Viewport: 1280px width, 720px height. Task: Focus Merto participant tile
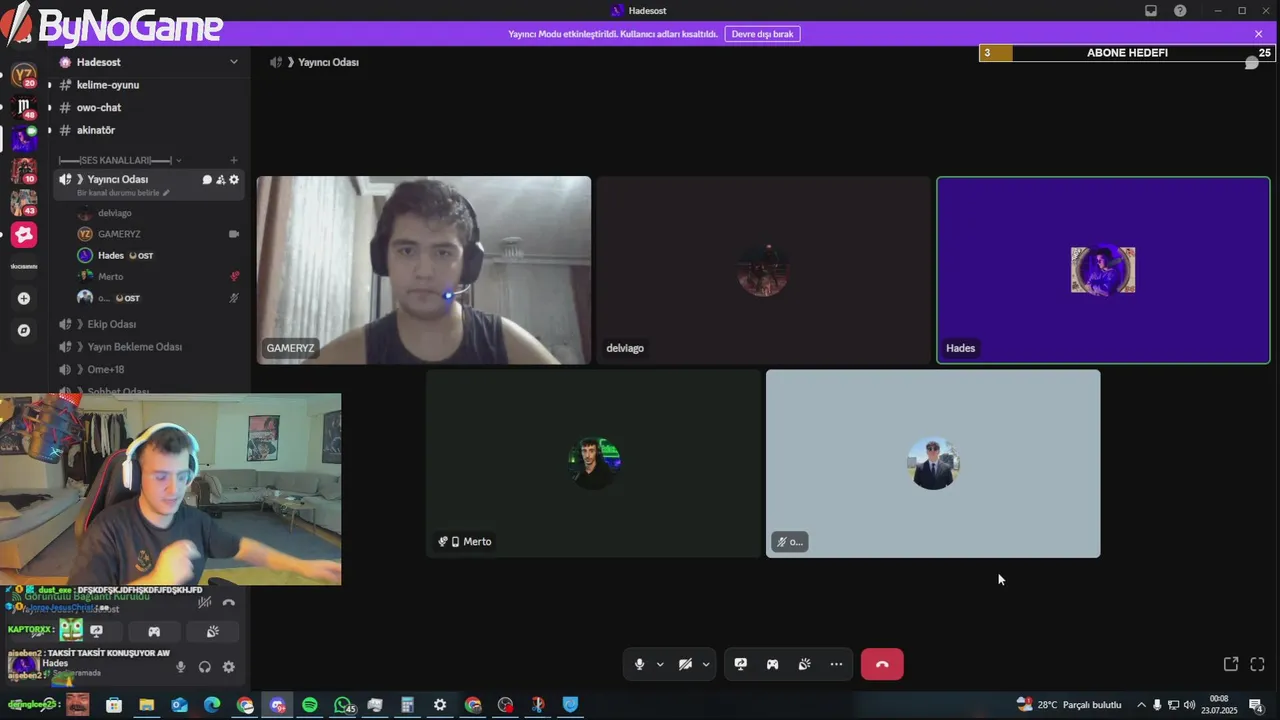click(594, 464)
